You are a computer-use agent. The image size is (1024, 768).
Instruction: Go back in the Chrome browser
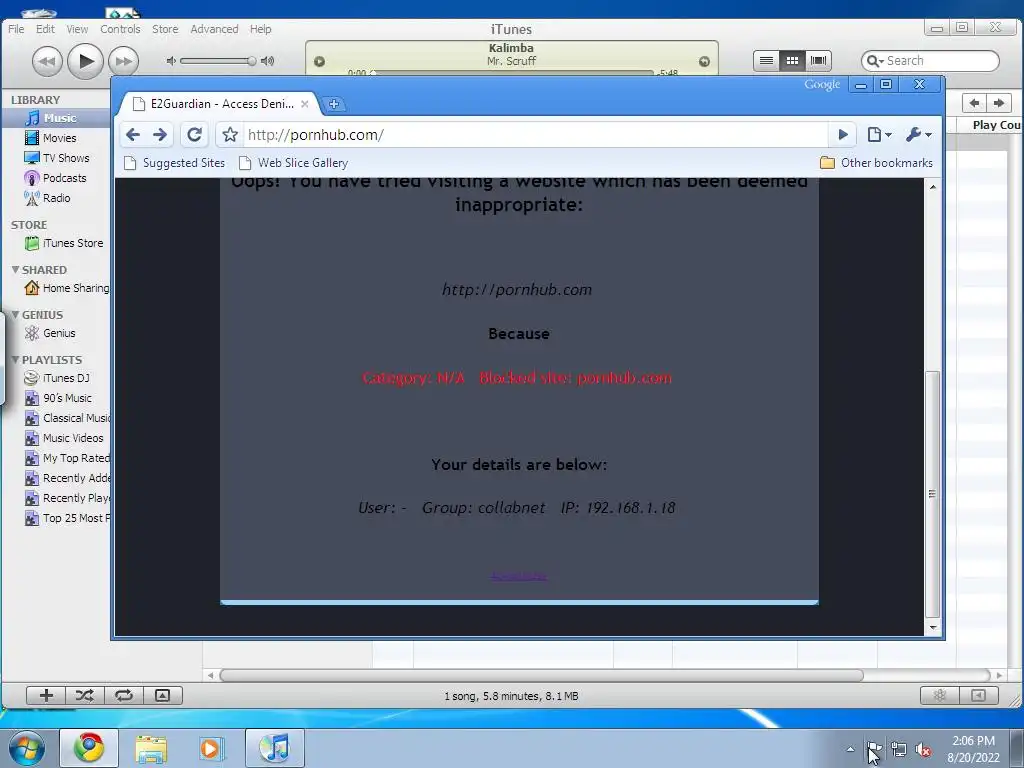(133, 135)
